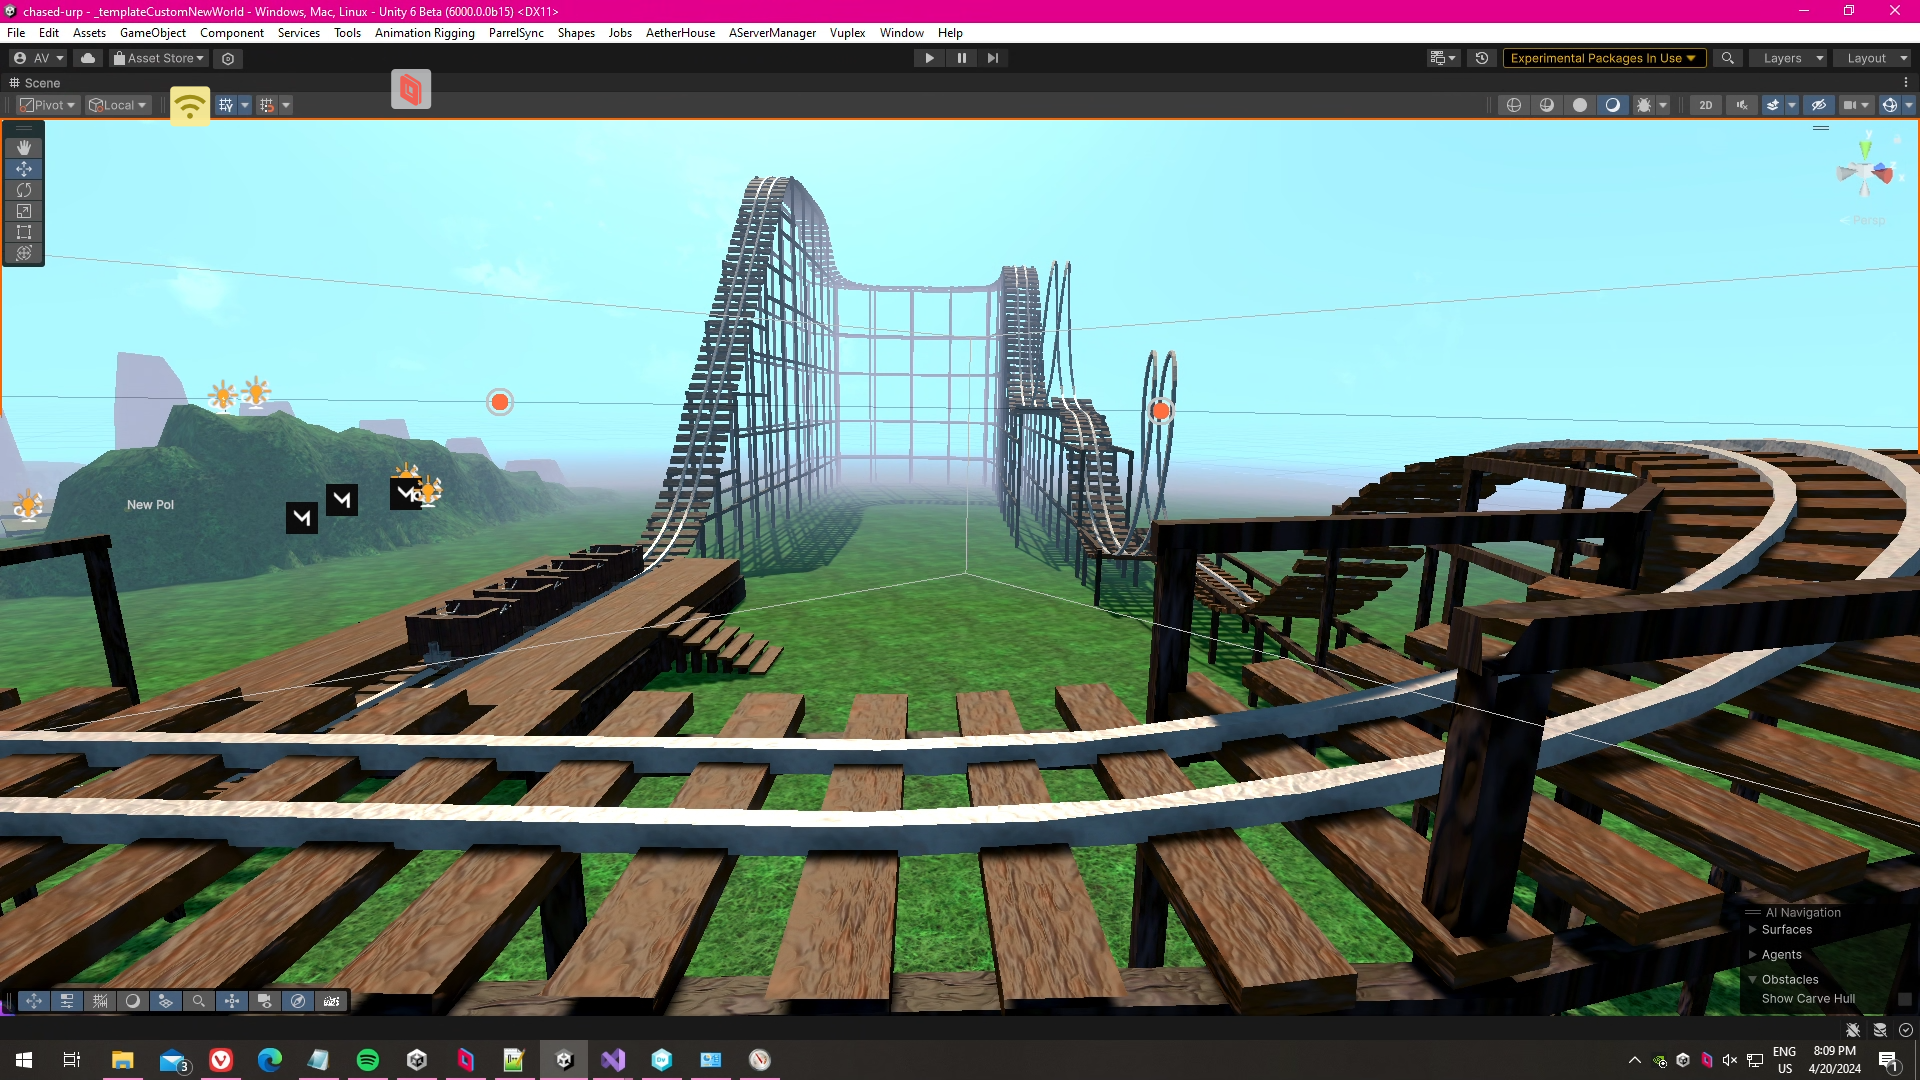Open the Animation Rigging menu

coord(424,33)
